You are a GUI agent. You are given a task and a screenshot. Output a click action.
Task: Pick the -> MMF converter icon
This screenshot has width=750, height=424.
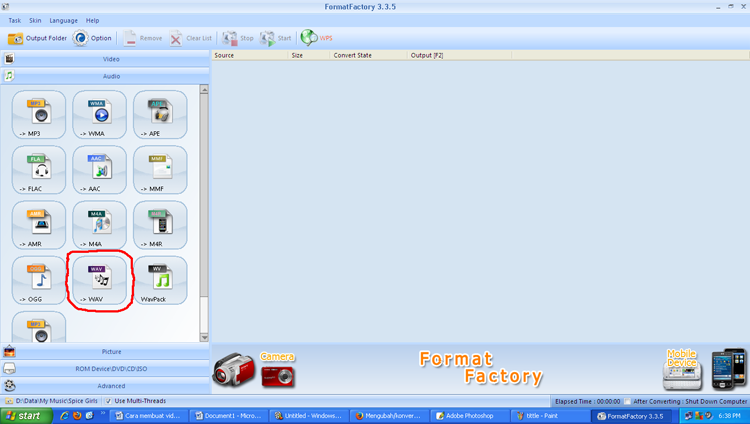[160, 170]
